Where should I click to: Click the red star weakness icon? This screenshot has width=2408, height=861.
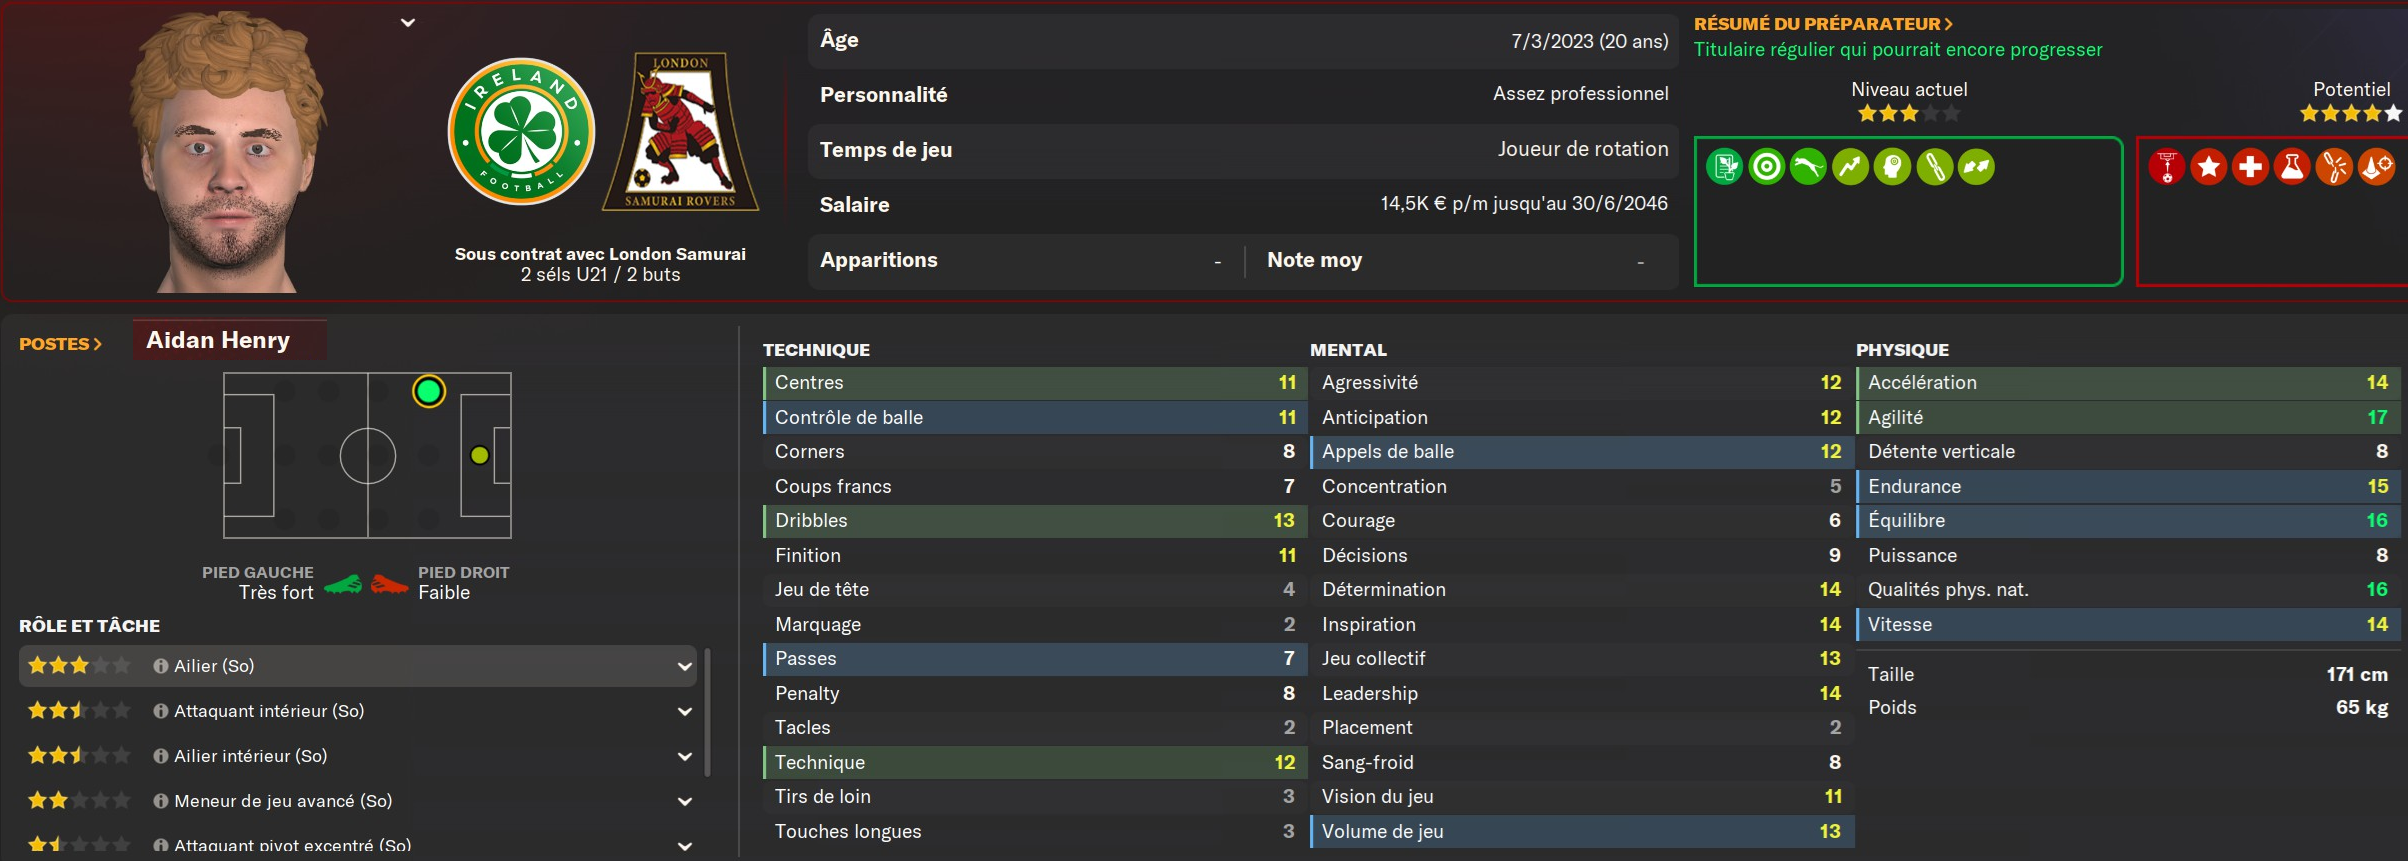pyautogui.click(x=2208, y=167)
